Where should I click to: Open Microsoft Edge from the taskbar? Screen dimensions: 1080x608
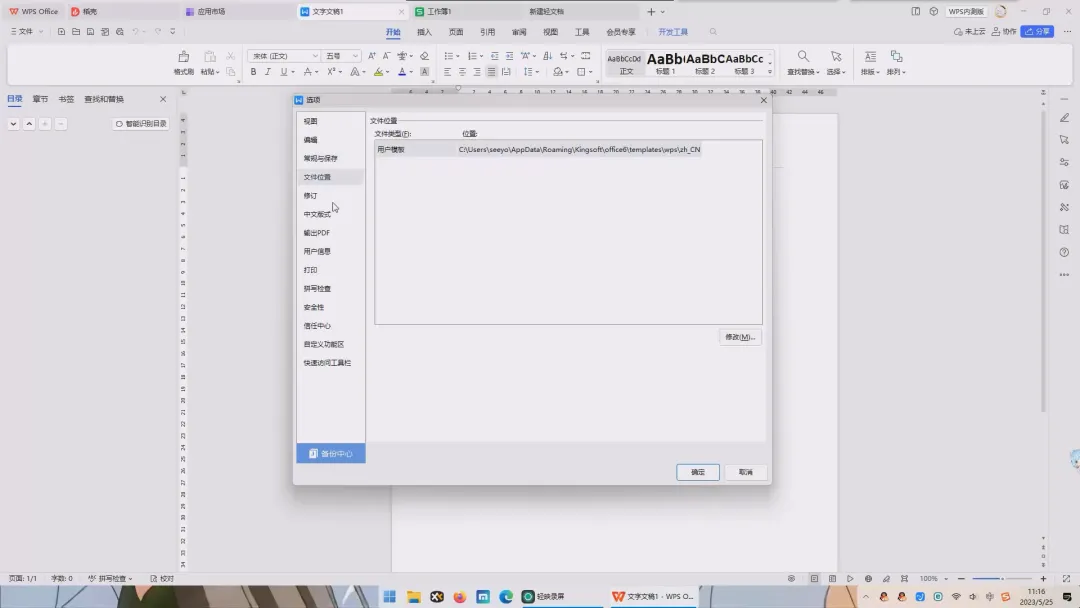tap(506, 596)
